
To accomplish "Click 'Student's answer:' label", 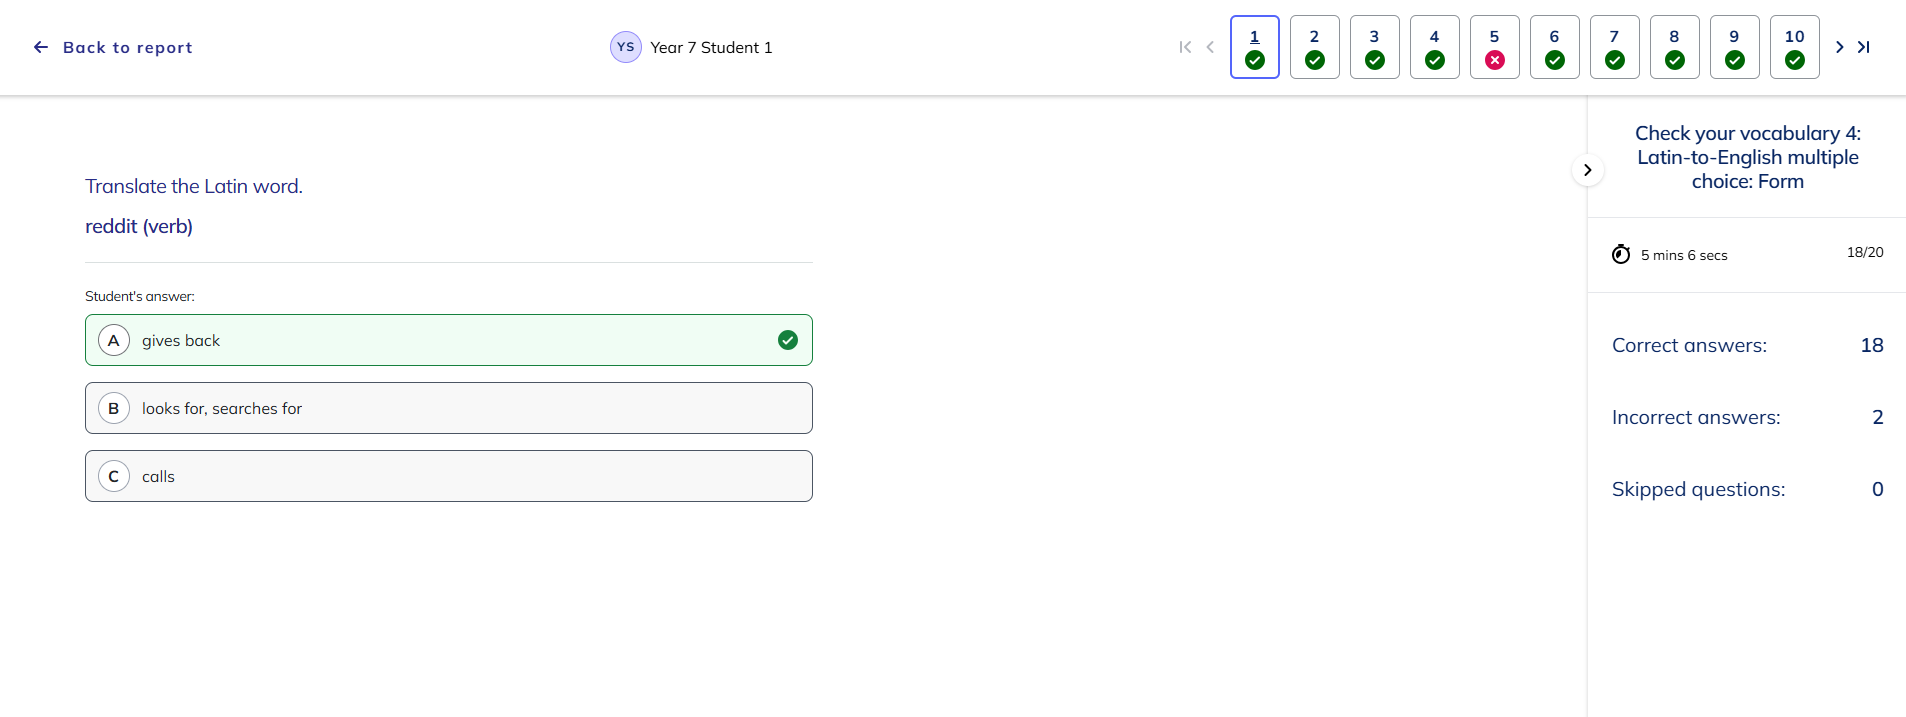I will click(x=140, y=296).
